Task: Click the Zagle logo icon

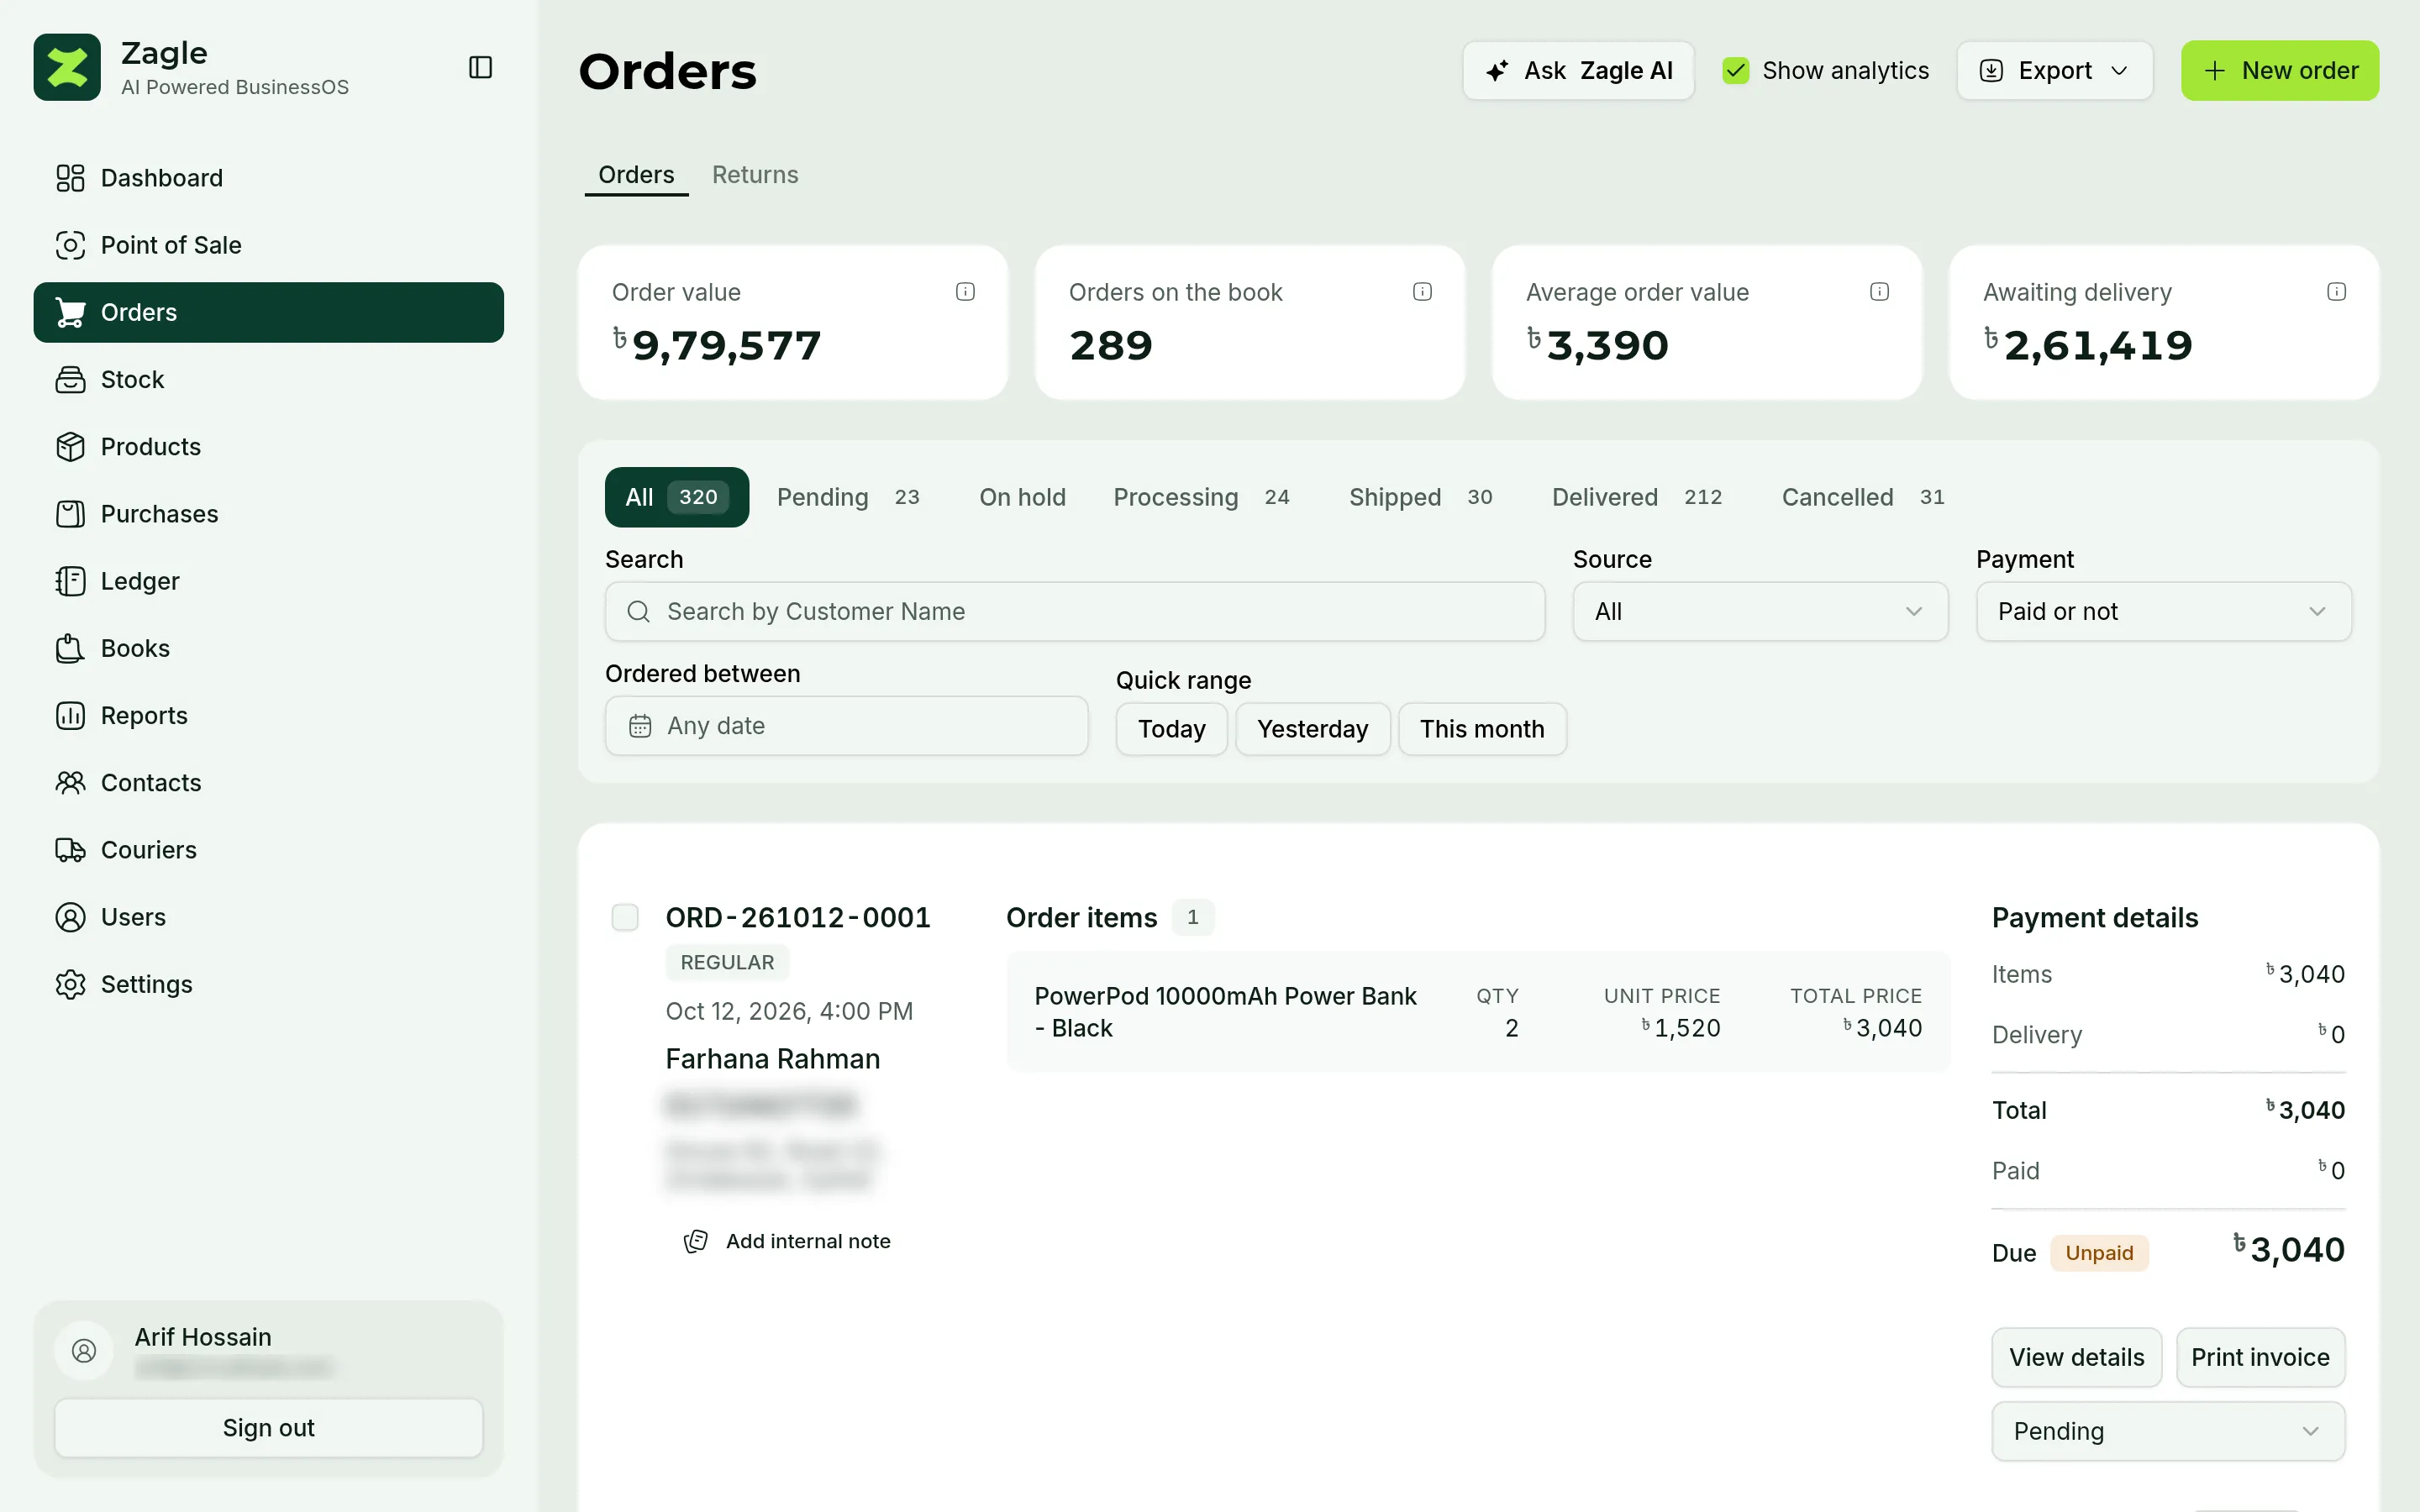Action: [67, 67]
